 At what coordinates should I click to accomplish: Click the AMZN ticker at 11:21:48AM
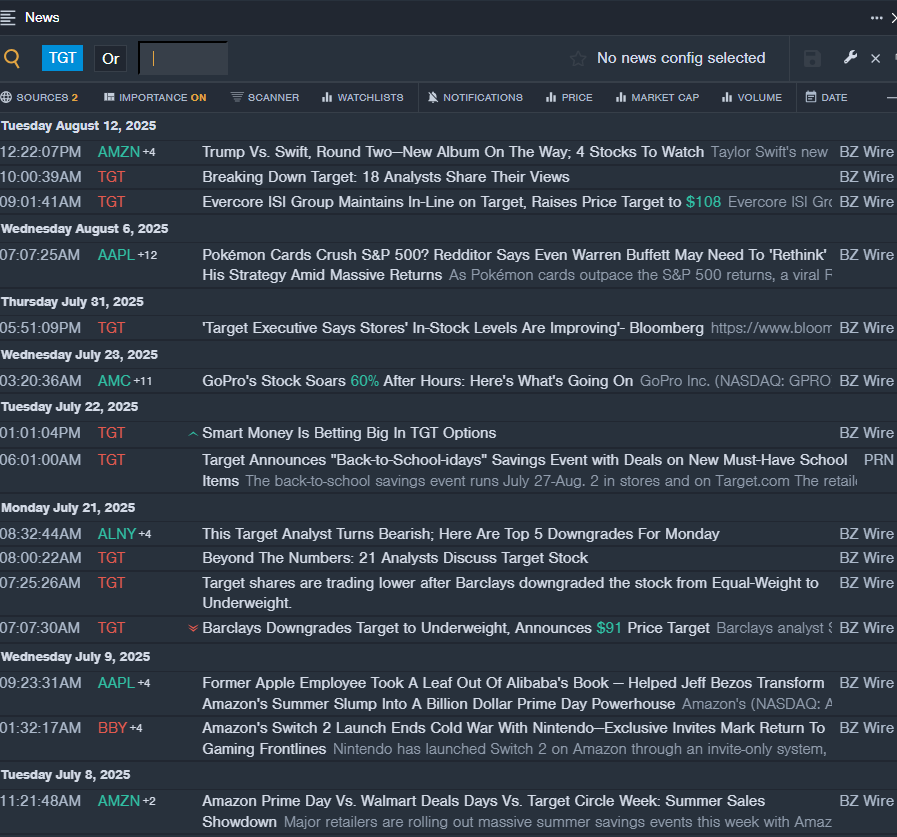click(118, 801)
